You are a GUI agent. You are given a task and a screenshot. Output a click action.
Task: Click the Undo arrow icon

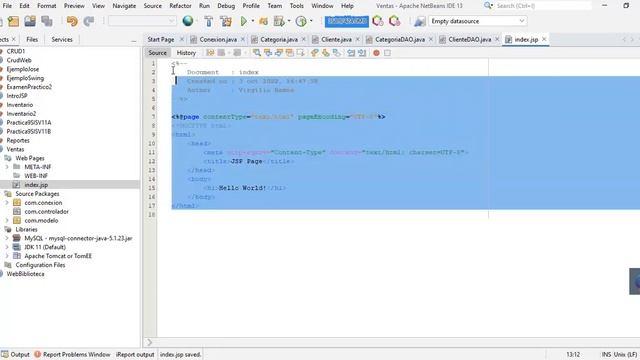click(72, 21)
